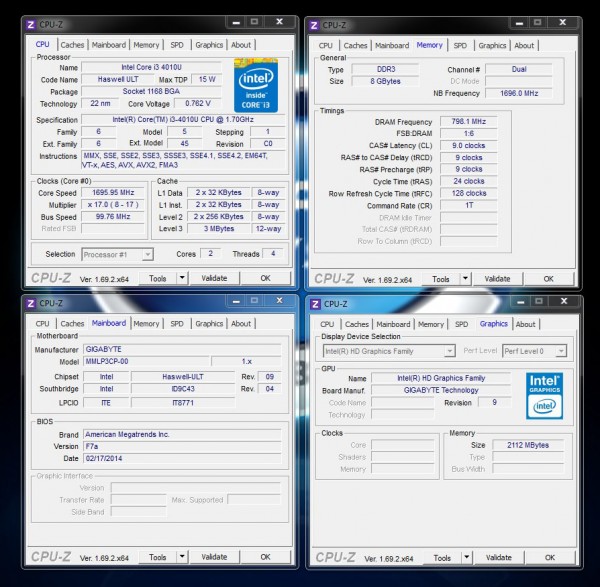Click the Level 3 cache value 3 MBytes
The image size is (600, 587).
coord(219,228)
